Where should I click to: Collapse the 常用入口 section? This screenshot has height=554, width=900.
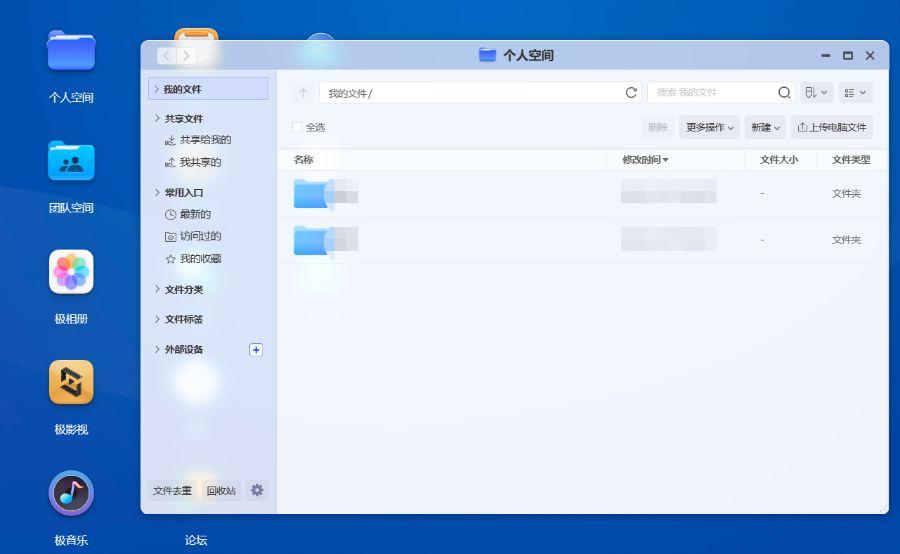click(x=157, y=192)
